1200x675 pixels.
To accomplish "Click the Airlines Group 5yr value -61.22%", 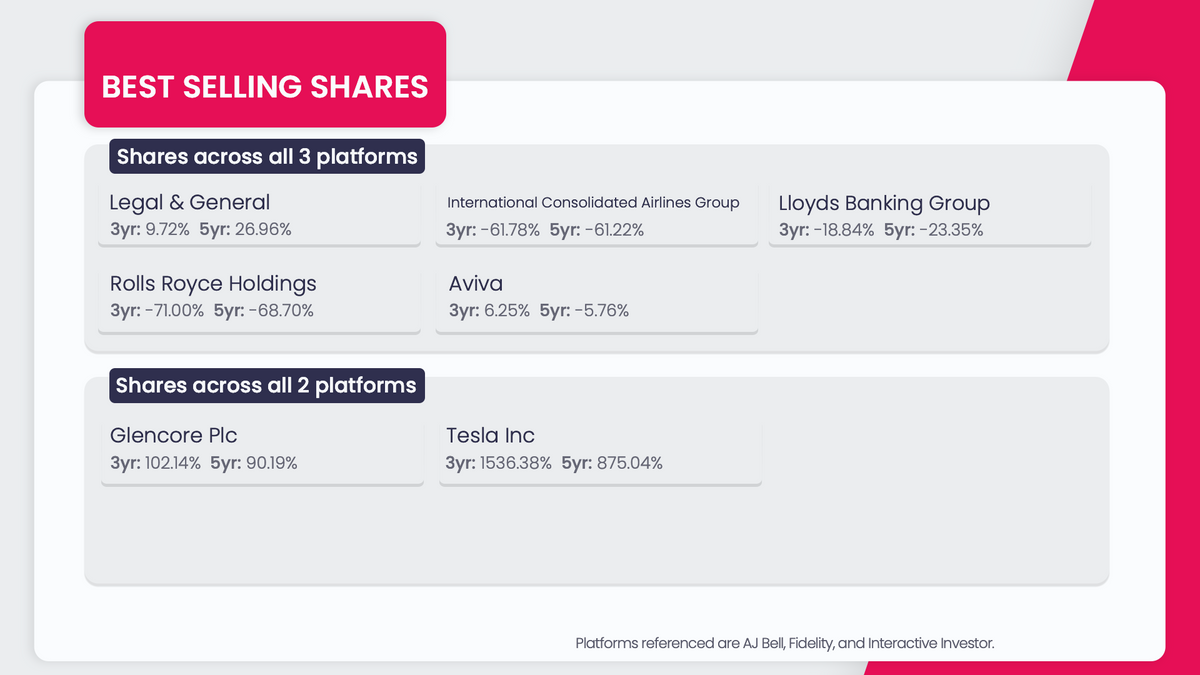I will pos(611,230).
